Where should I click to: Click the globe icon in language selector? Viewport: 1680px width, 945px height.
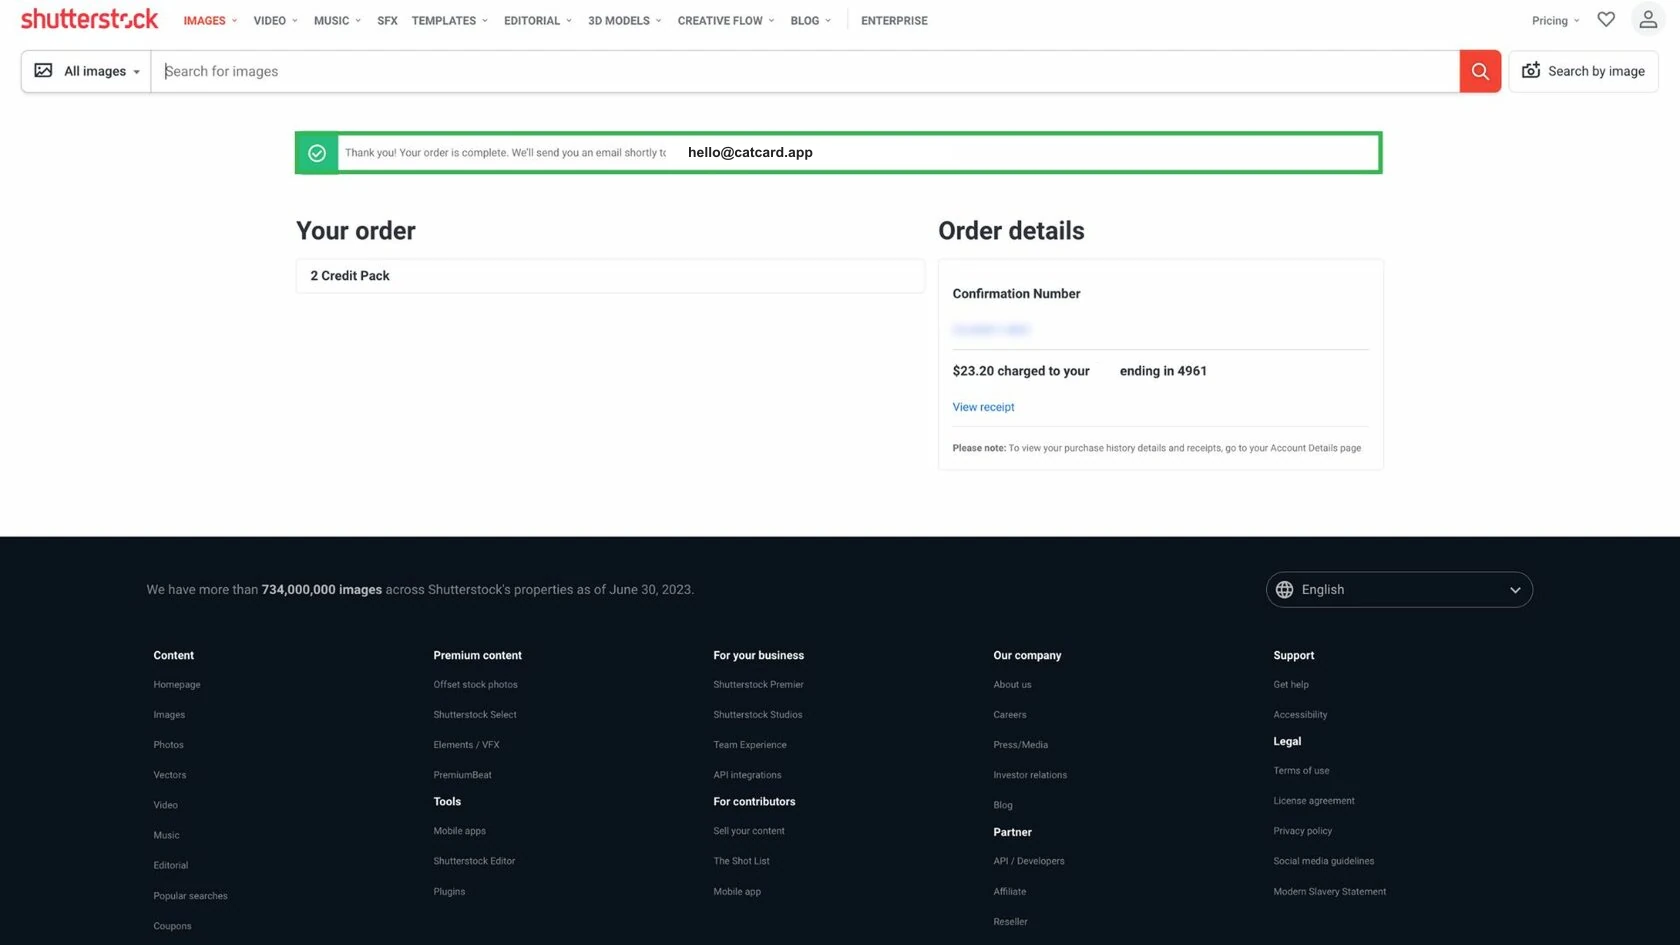(1285, 590)
